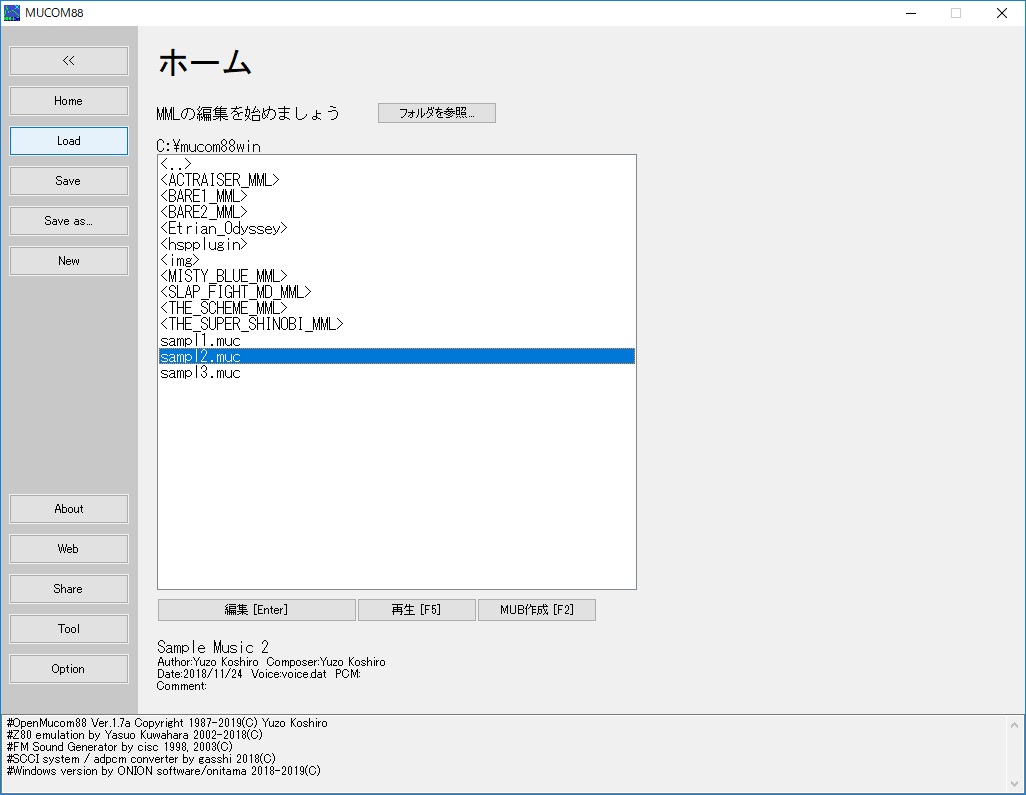The width and height of the screenshot is (1026, 795).
Task: Click the Sample Music 2 title text
Action: tap(213, 647)
